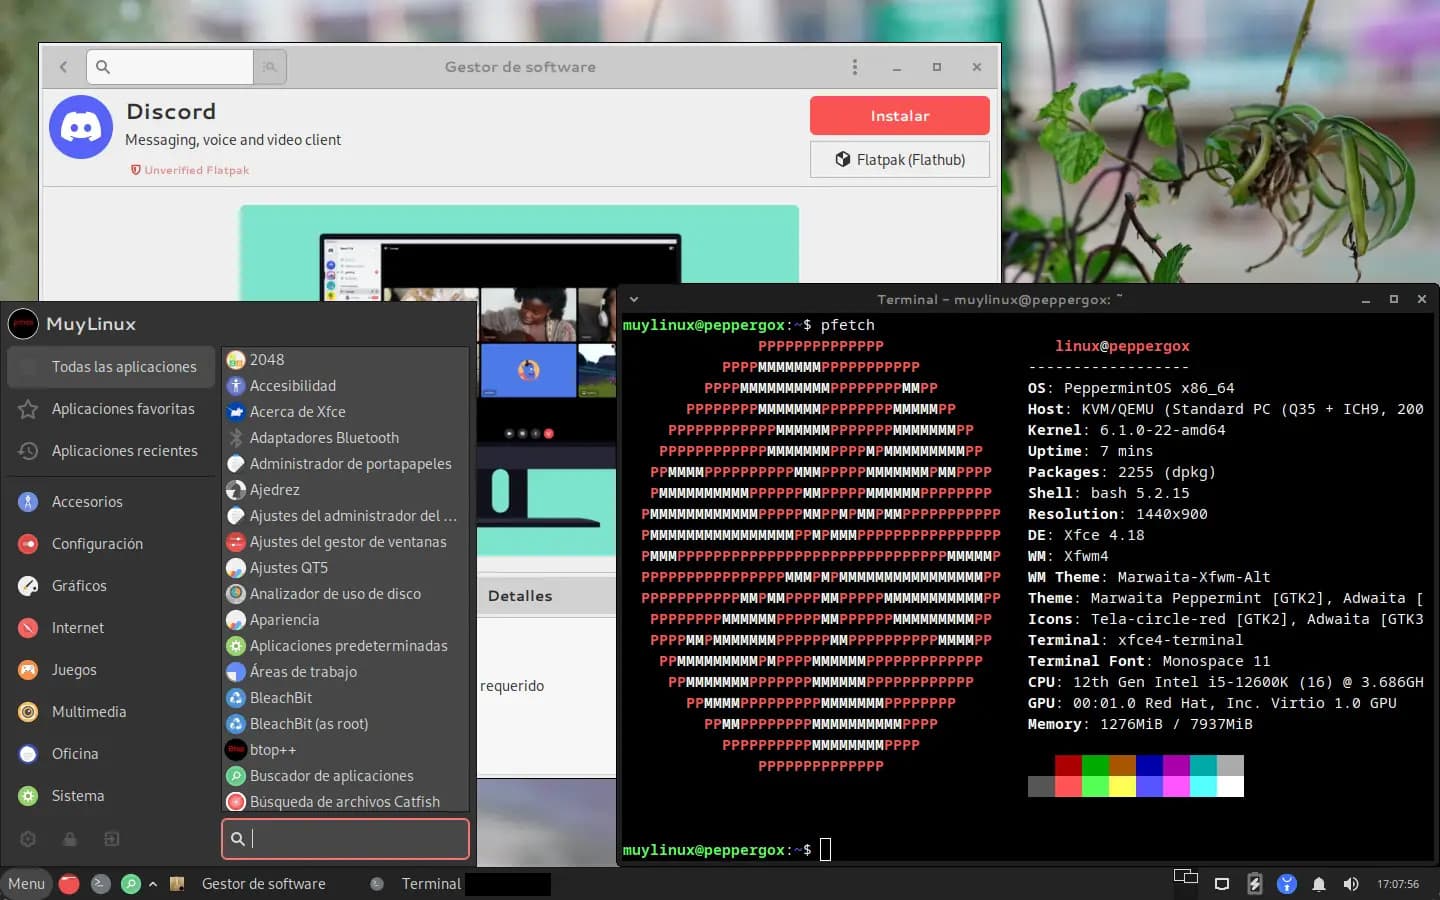Launch the green app finder panel icon

pos(130,884)
